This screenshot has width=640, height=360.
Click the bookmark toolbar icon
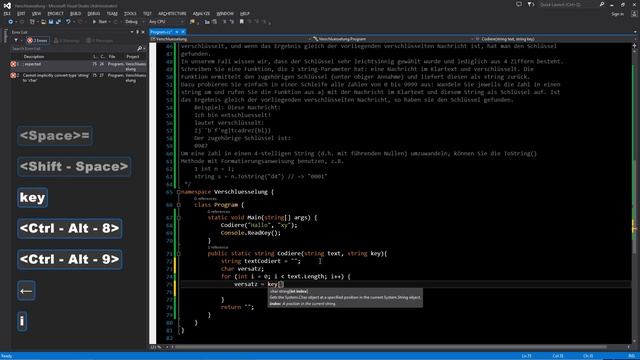pos(242,22)
